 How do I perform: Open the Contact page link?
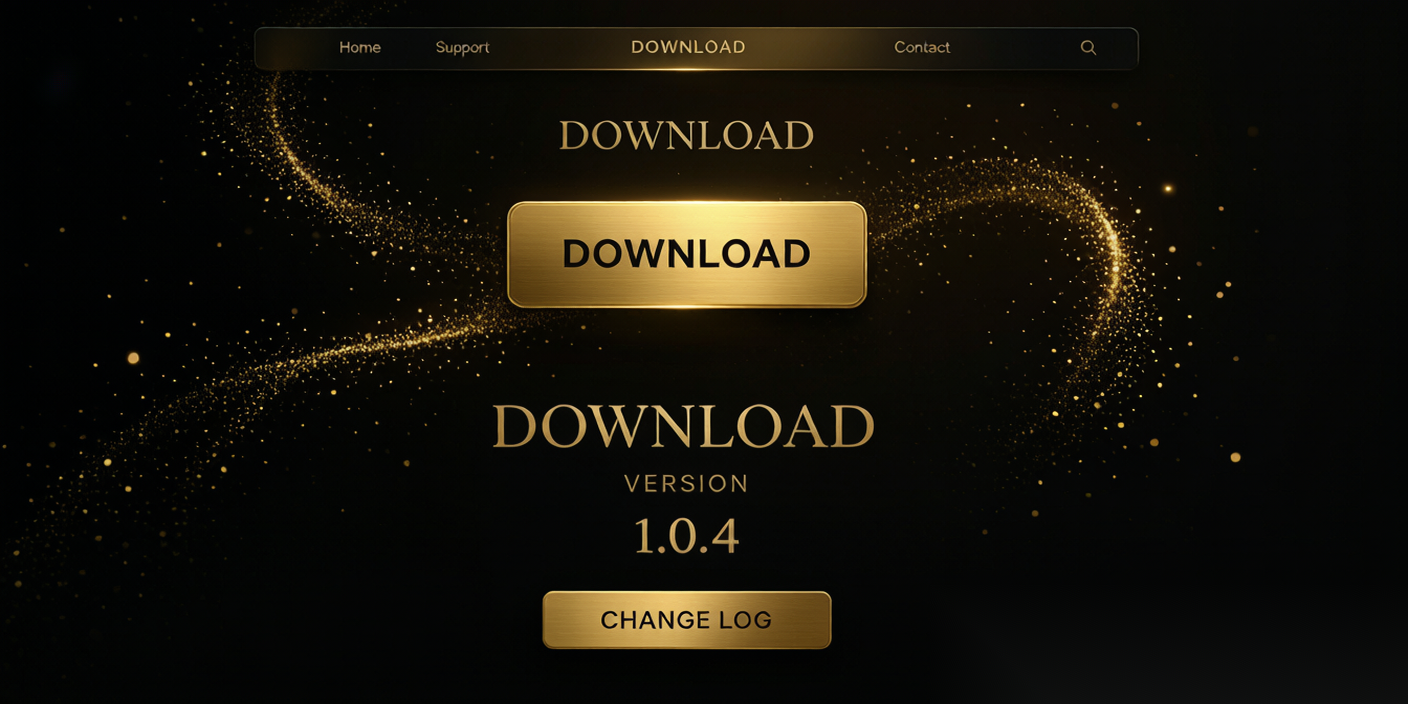pyautogui.click(x=922, y=47)
